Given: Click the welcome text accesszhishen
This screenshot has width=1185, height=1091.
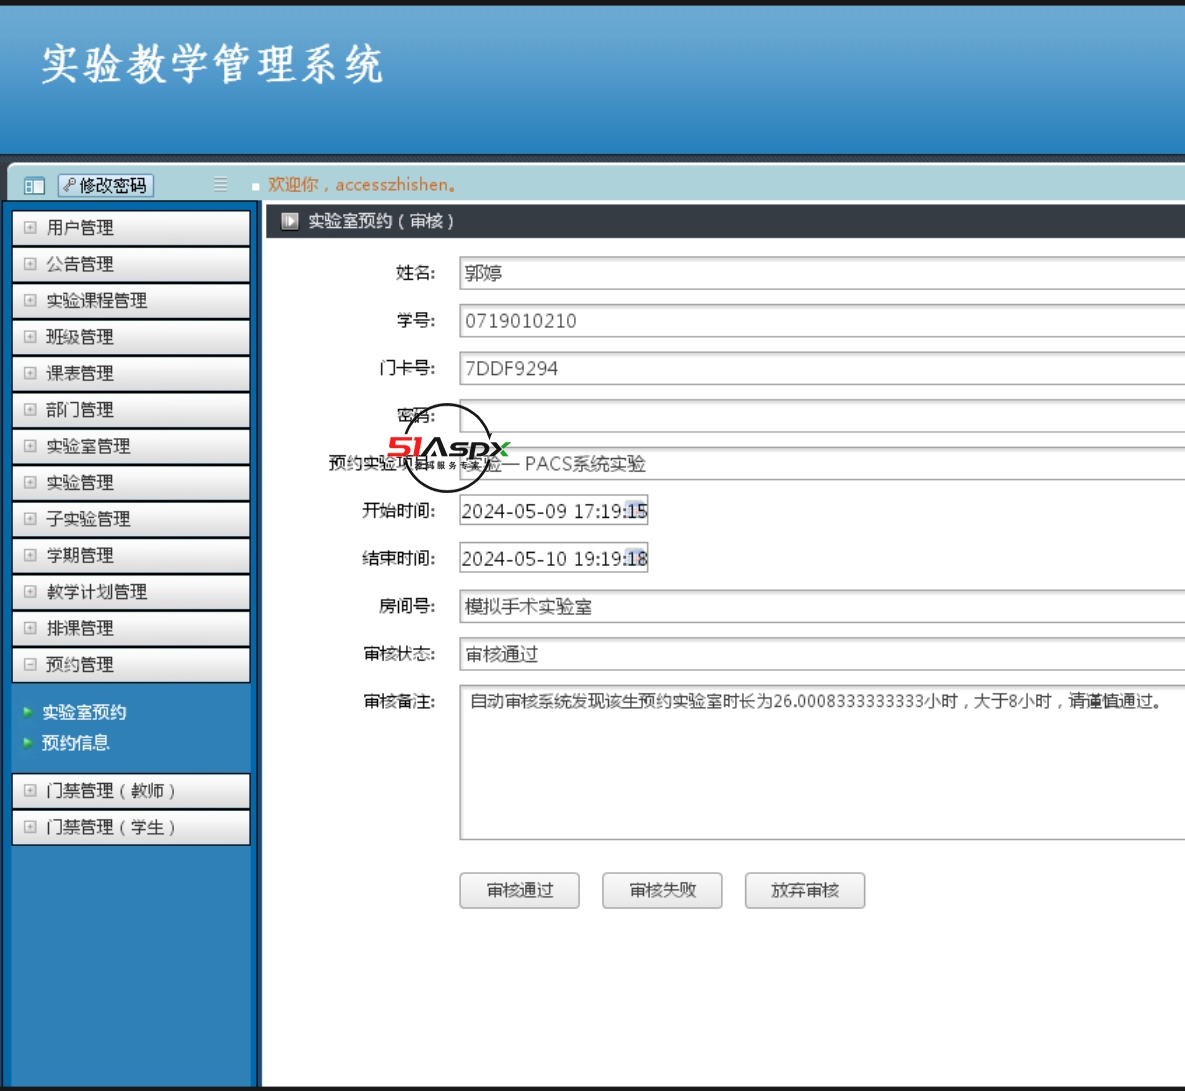Looking at the screenshot, I should pyautogui.click(x=362, y=184).
